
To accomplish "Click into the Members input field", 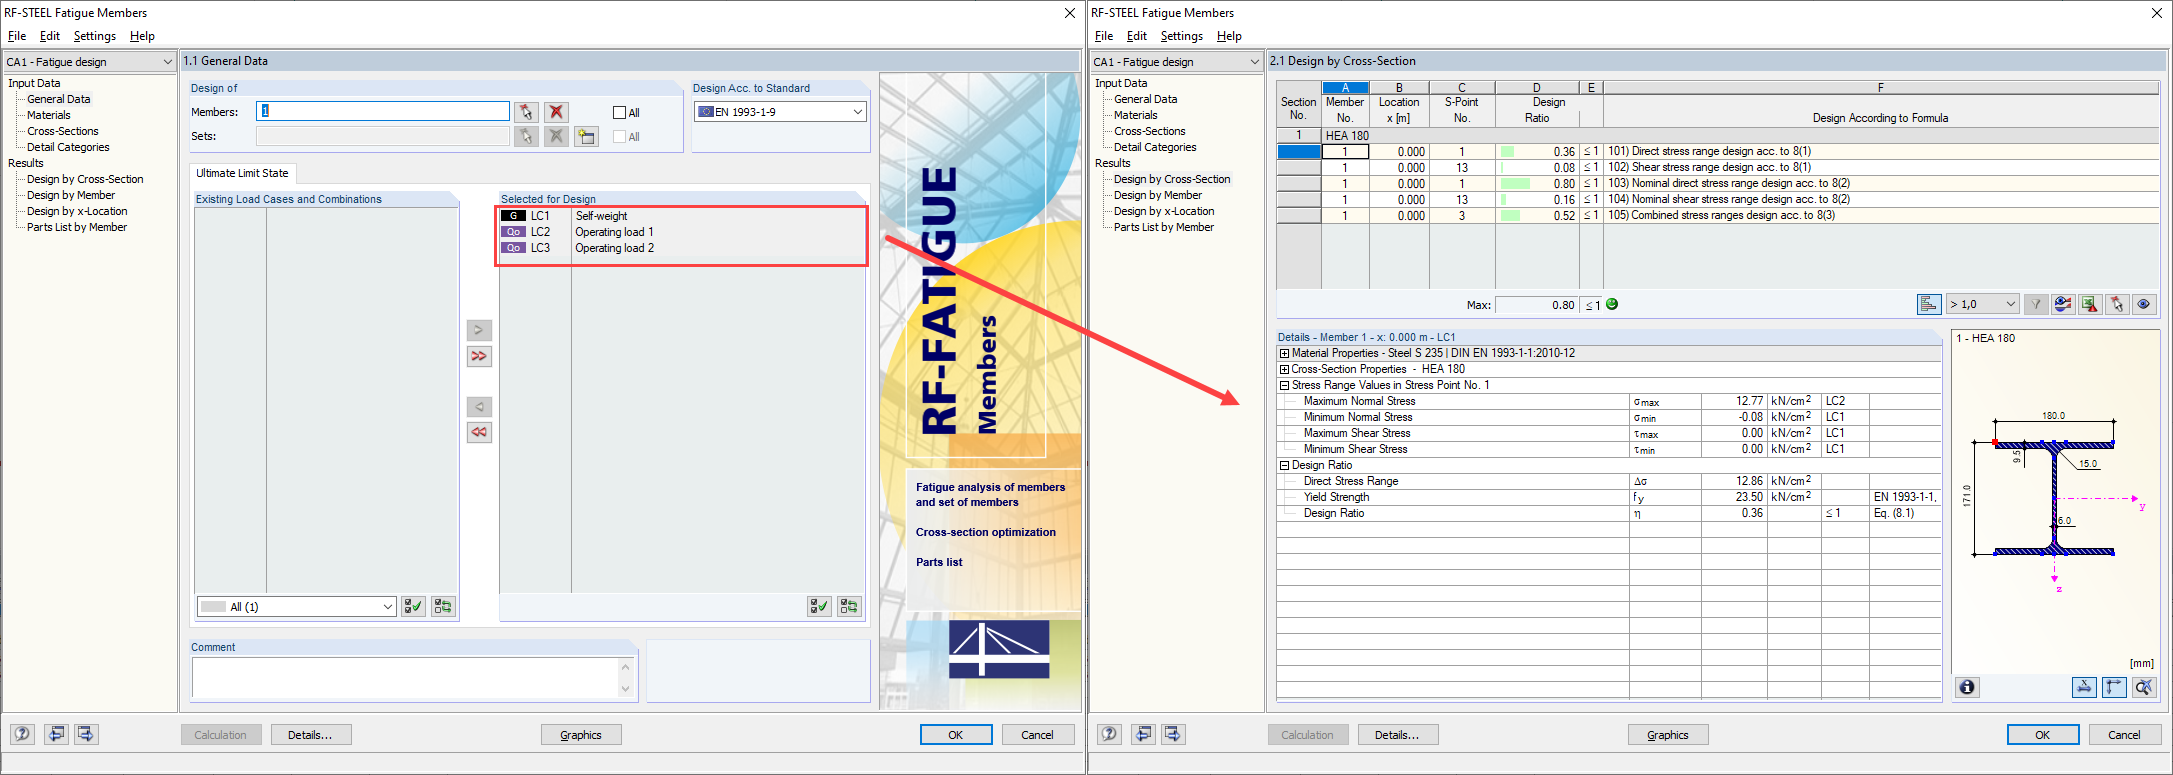I will (383, 111).
